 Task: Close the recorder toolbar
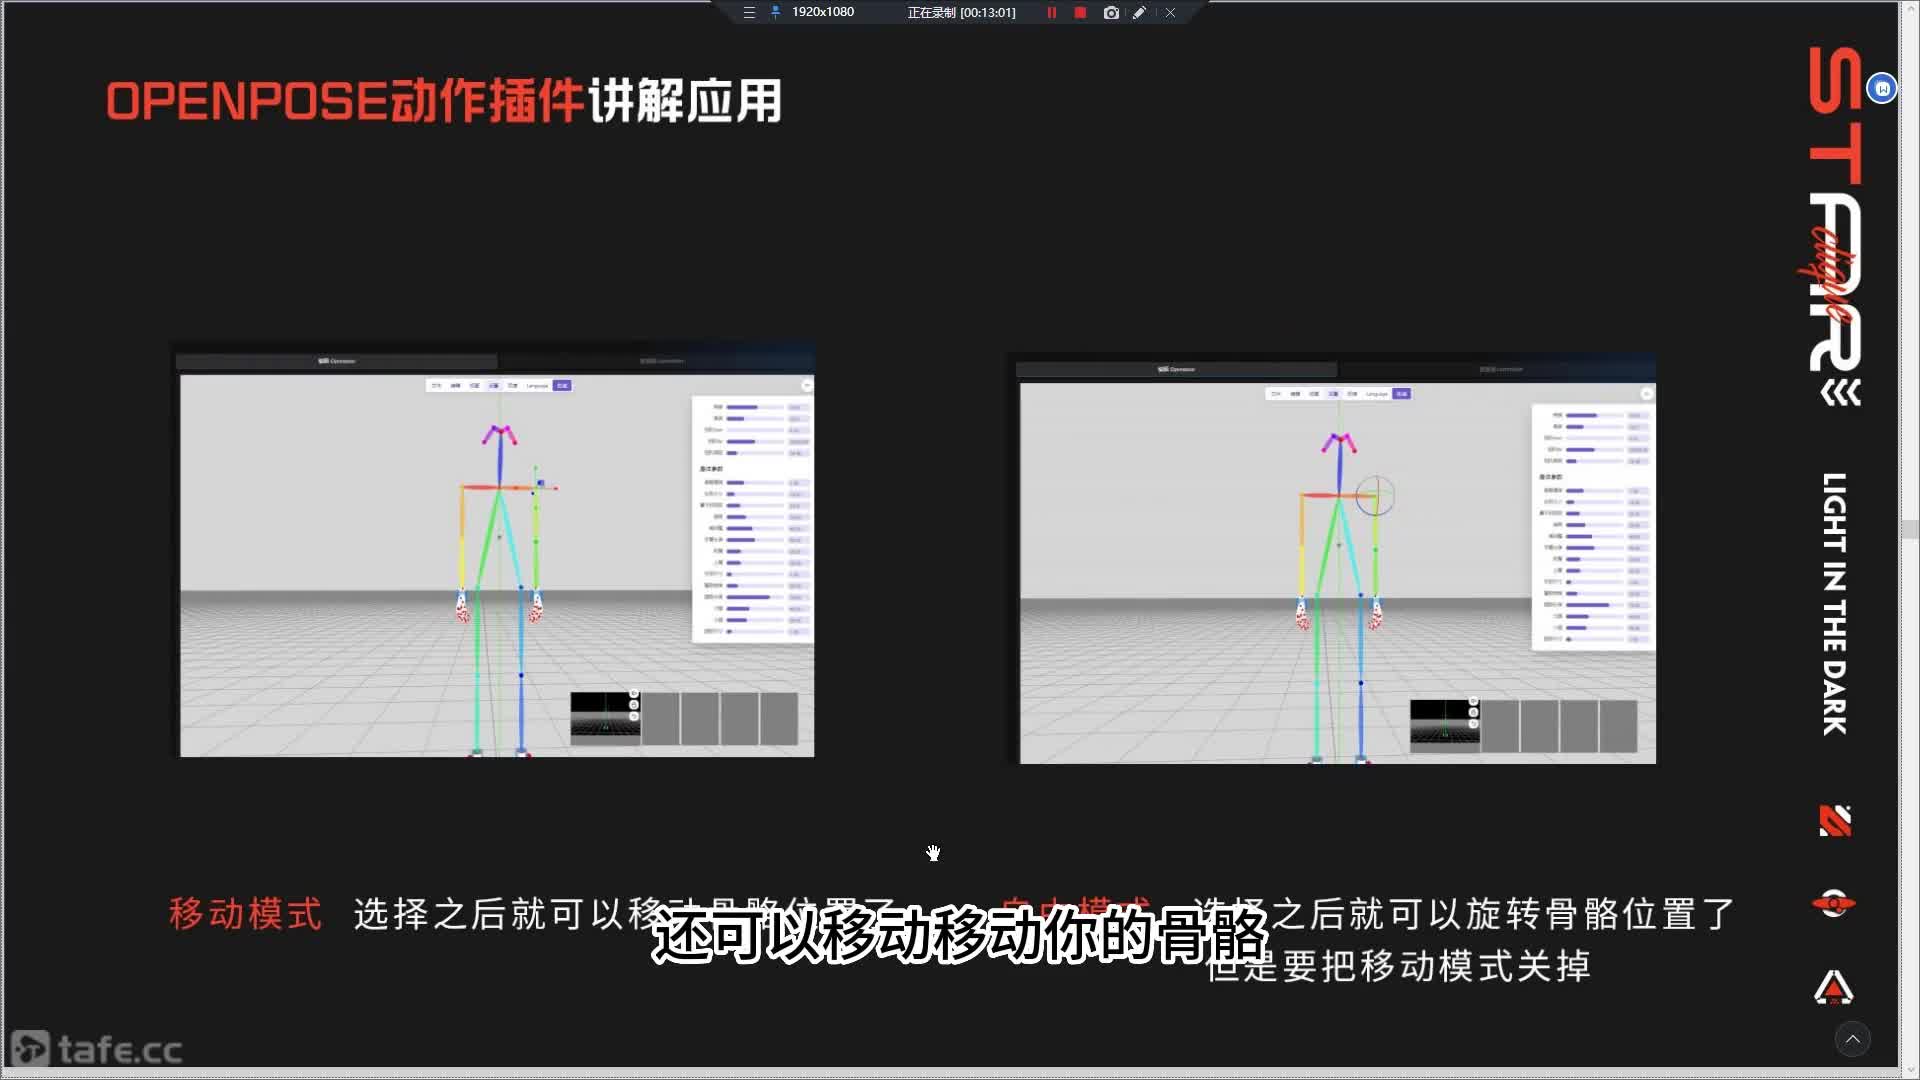click(1170, 13)
